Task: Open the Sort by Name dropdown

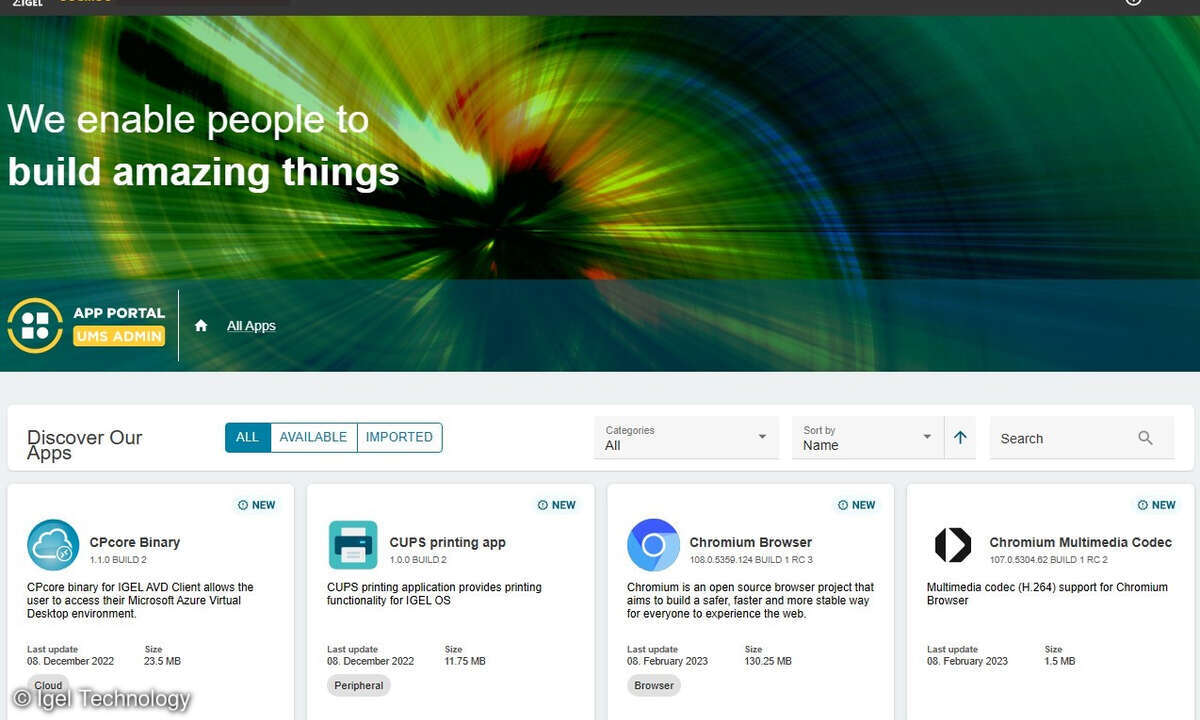Action: 867,438
